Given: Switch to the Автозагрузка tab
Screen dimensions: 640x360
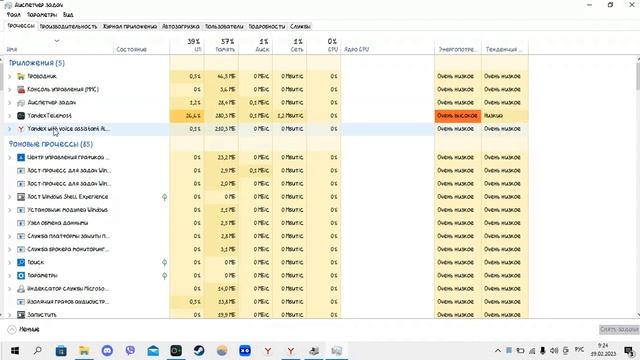Looking at the screenshot, I should [181, 26].
